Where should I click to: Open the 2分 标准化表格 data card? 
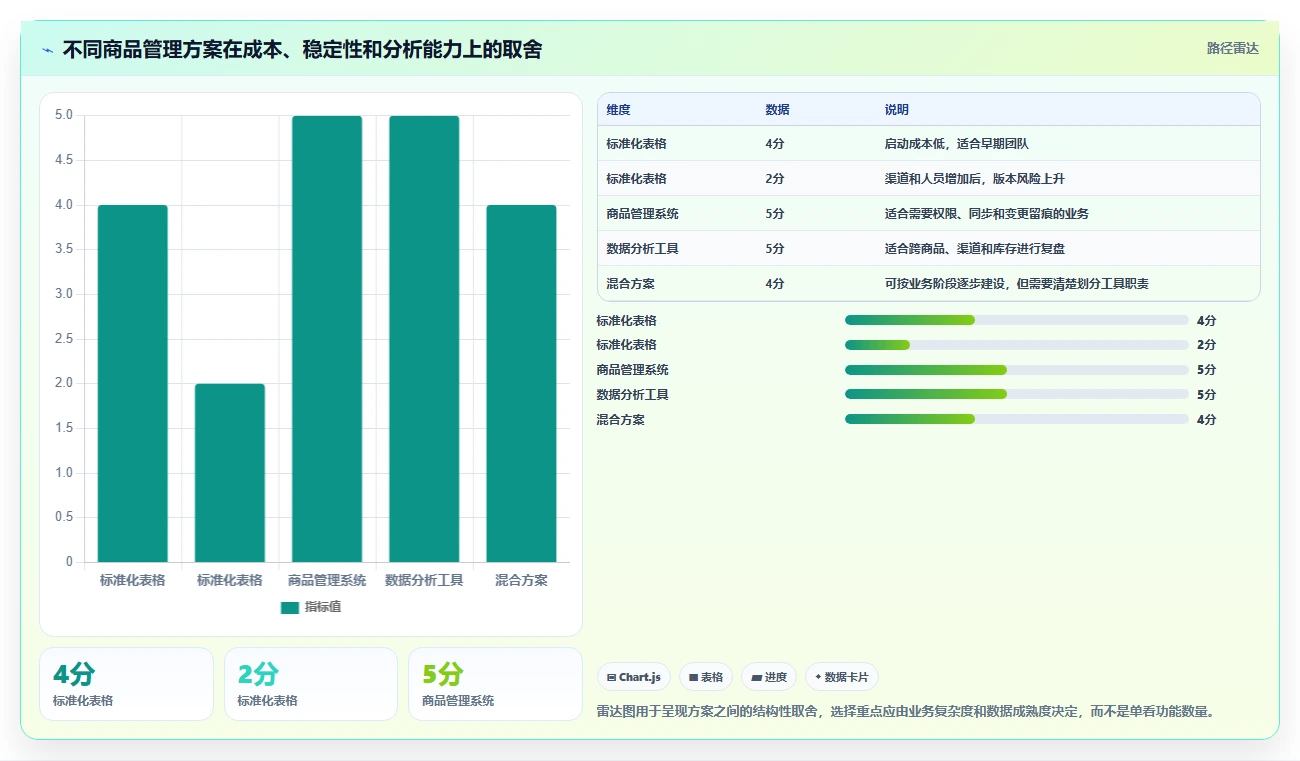[x=311, y=684]
